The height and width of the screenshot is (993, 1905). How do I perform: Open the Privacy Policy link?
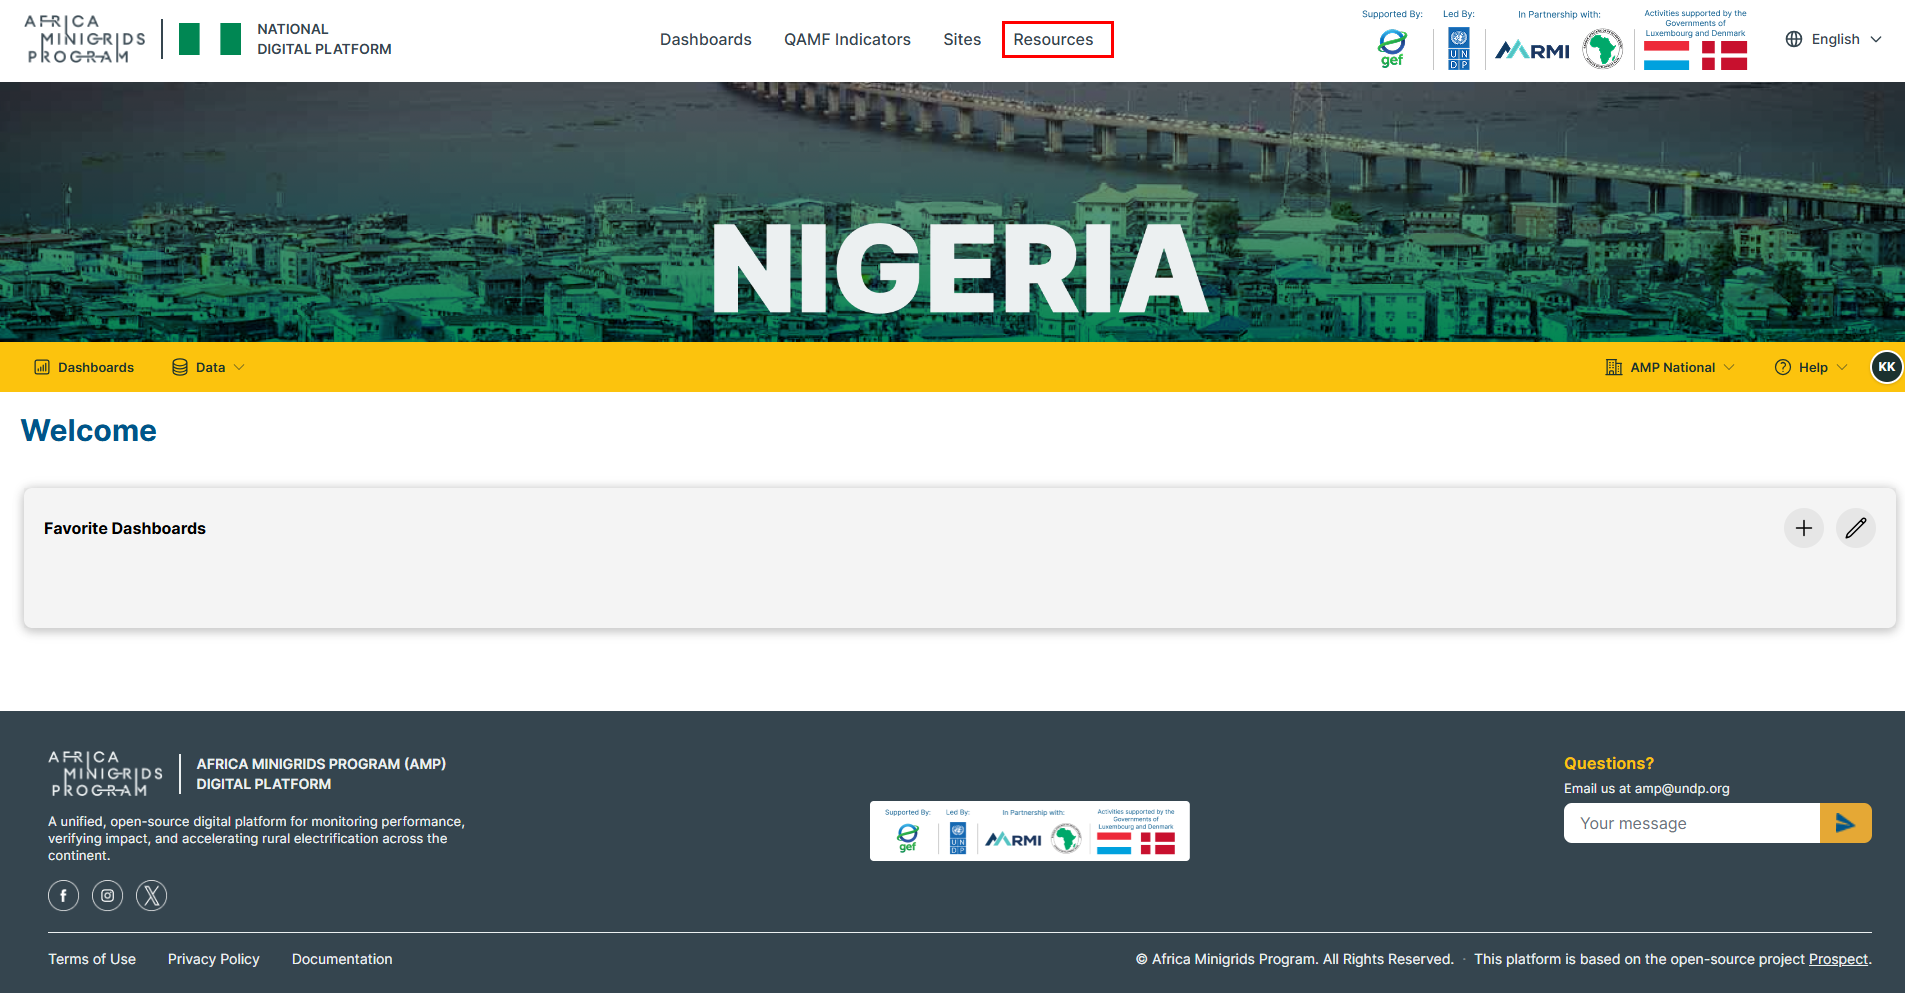click(x=214, y=959)
